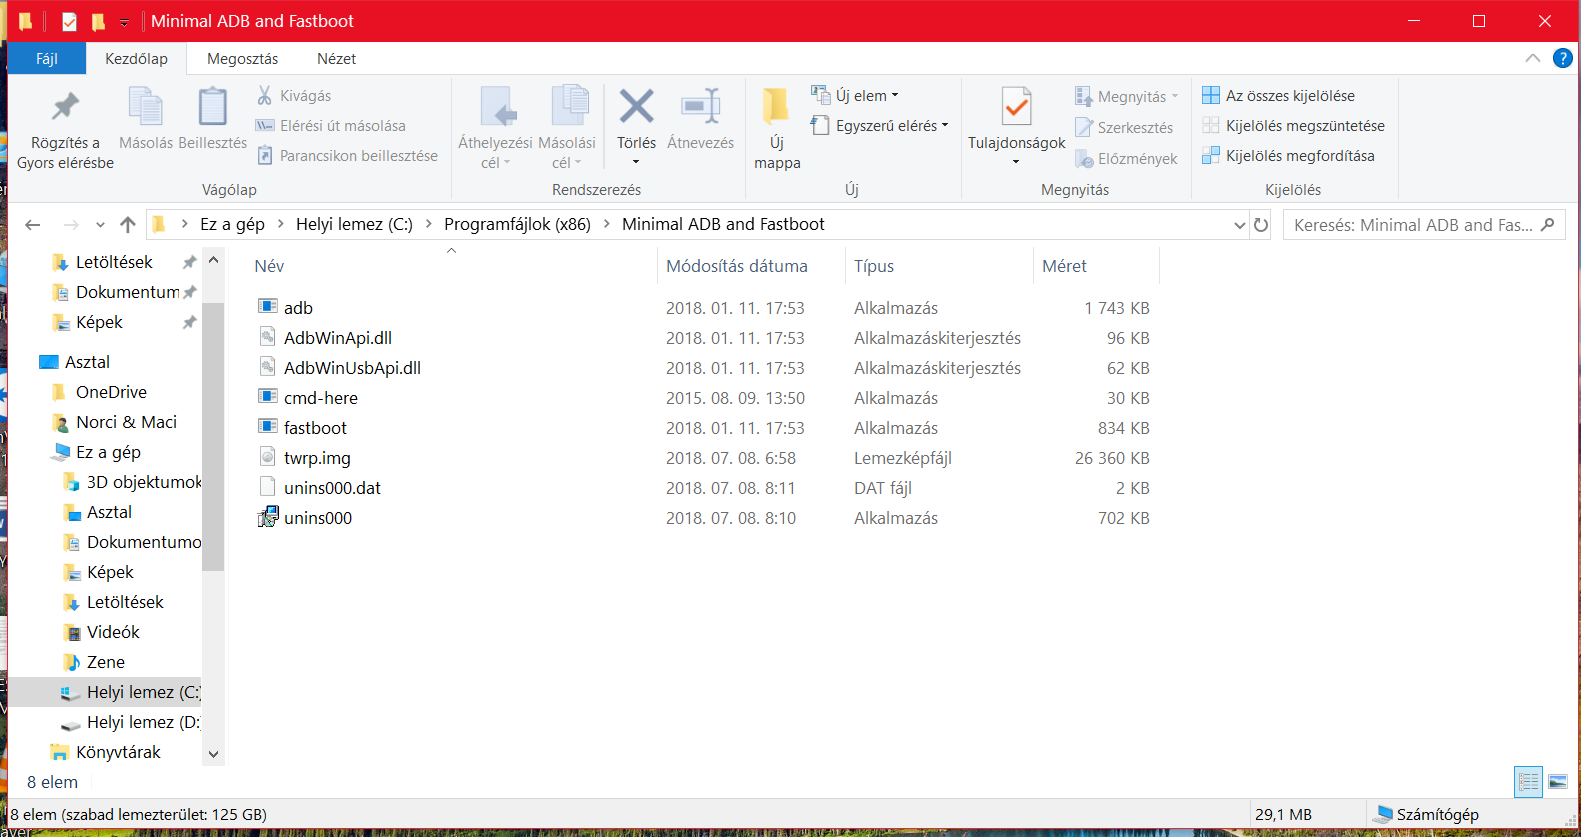Select OneDrive in navigation pane

[111, 392]
